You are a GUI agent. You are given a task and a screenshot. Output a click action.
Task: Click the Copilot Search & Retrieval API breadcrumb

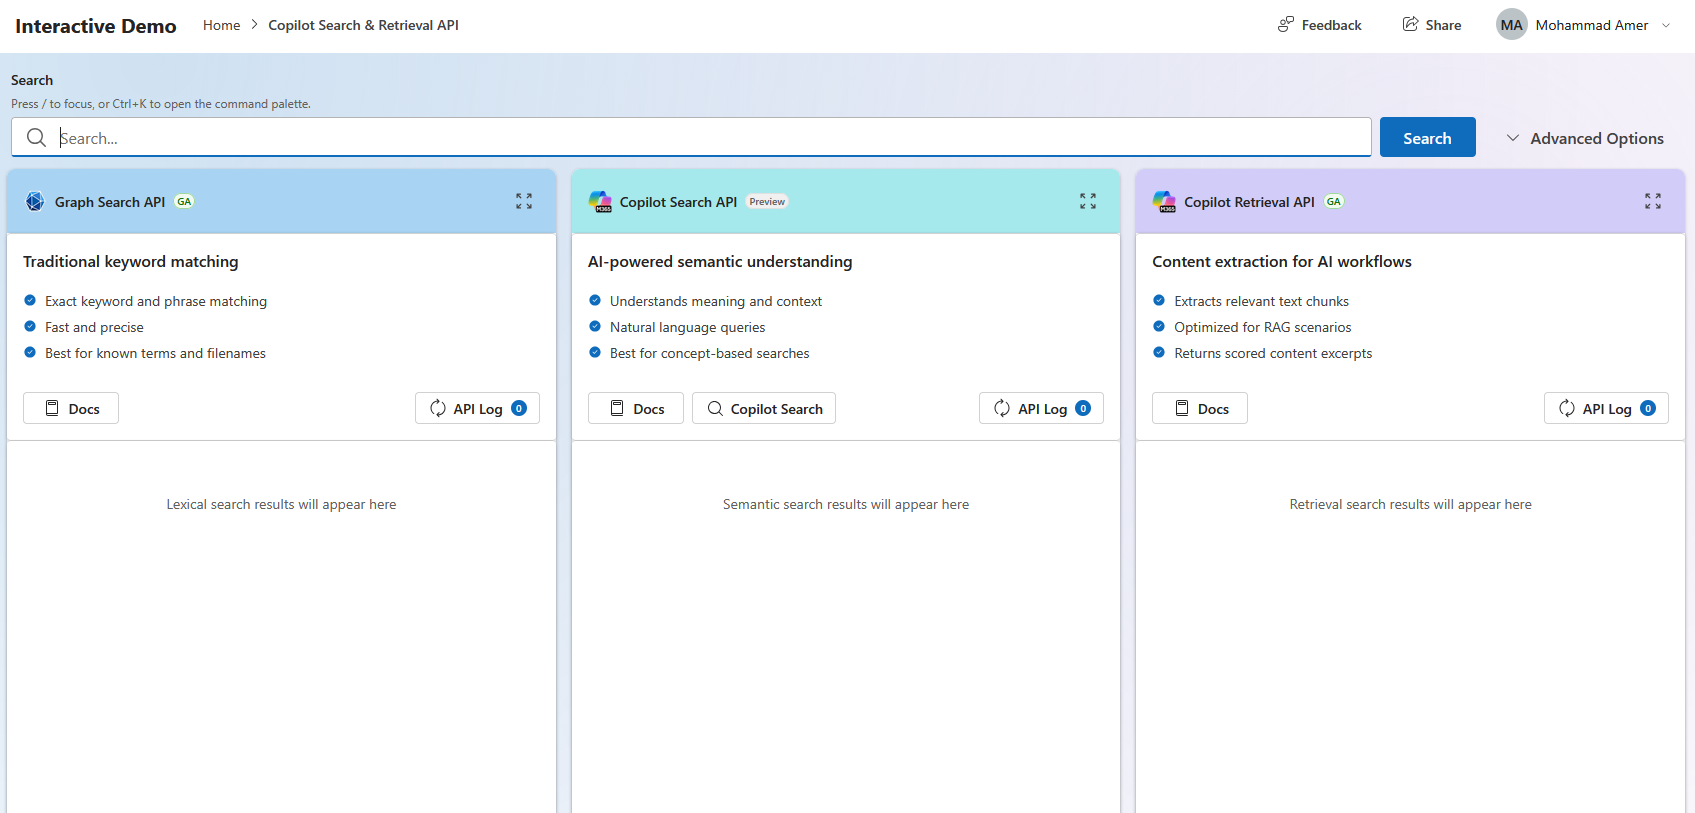[x=363, y=25]
